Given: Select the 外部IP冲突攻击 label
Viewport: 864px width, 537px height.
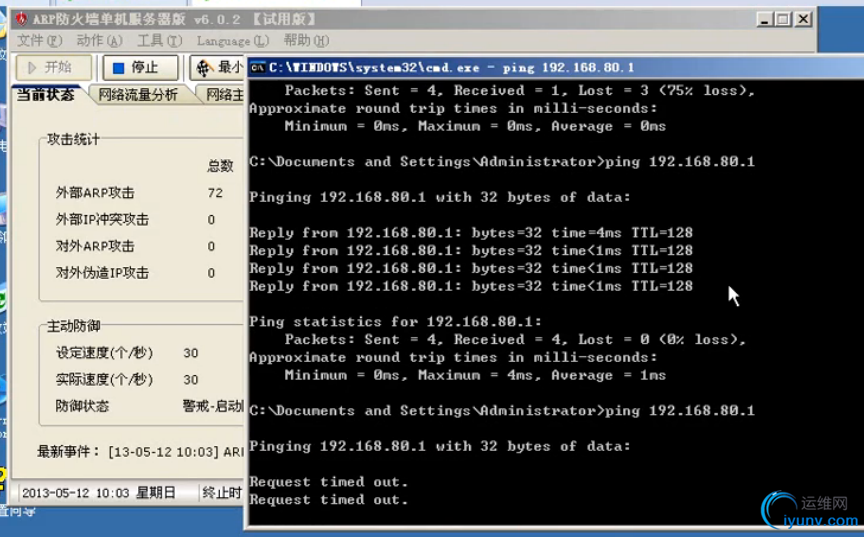Looking at the screenshot, I should pyautogui.click(x=102, y=219).
